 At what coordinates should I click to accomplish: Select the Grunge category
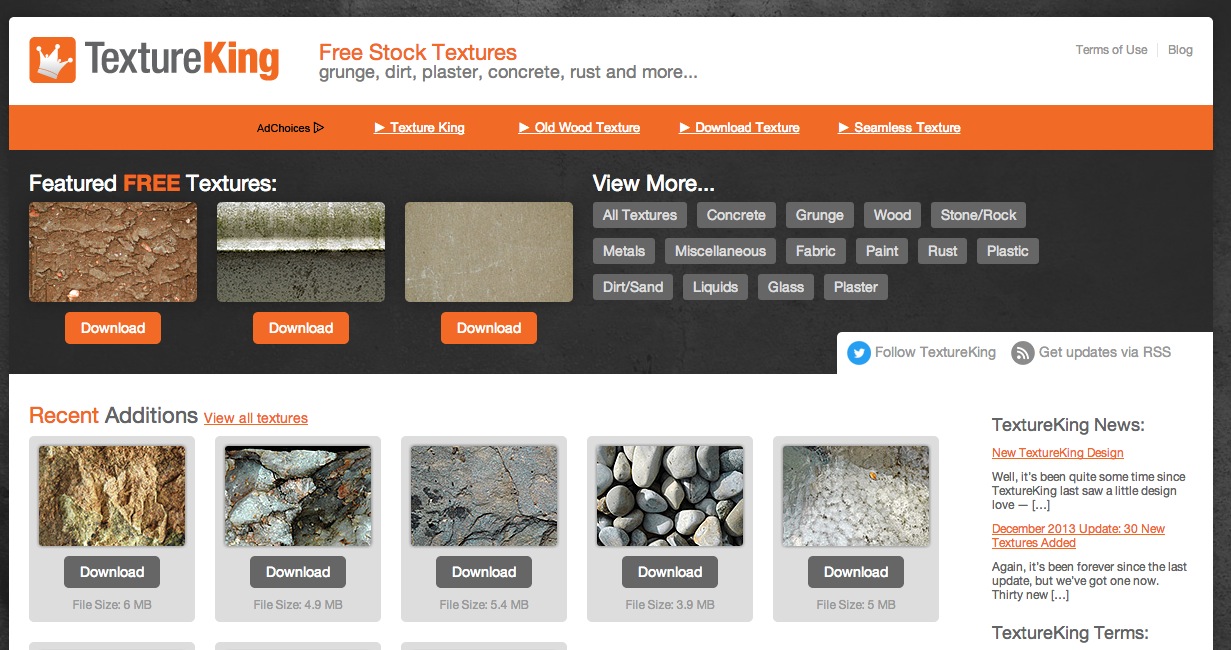pyautogui.click(x=820, y=215)
